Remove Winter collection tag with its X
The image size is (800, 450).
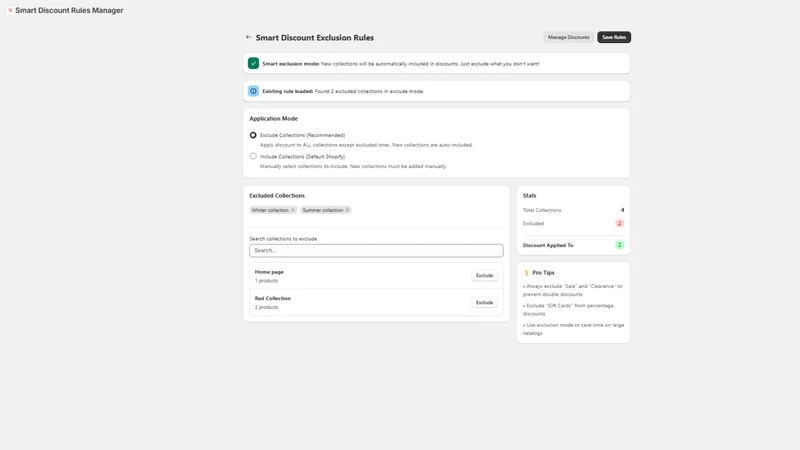[x=293, y=210]
